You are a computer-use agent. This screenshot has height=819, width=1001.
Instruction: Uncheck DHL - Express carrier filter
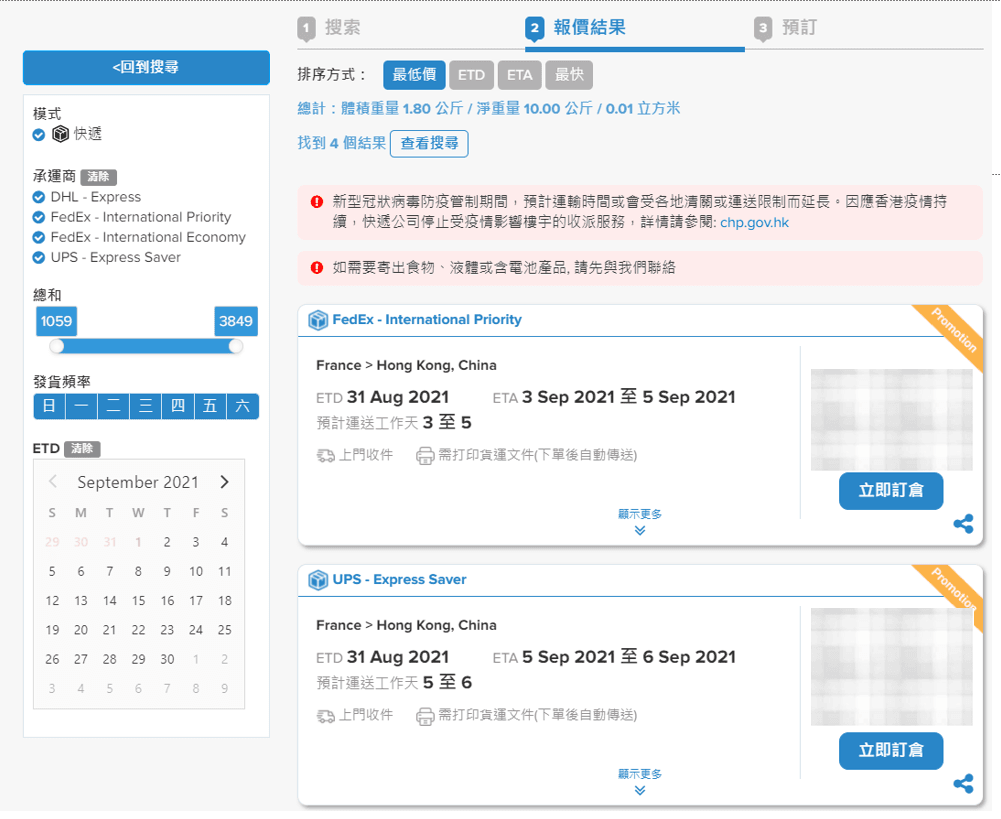(x=39, y=197)
